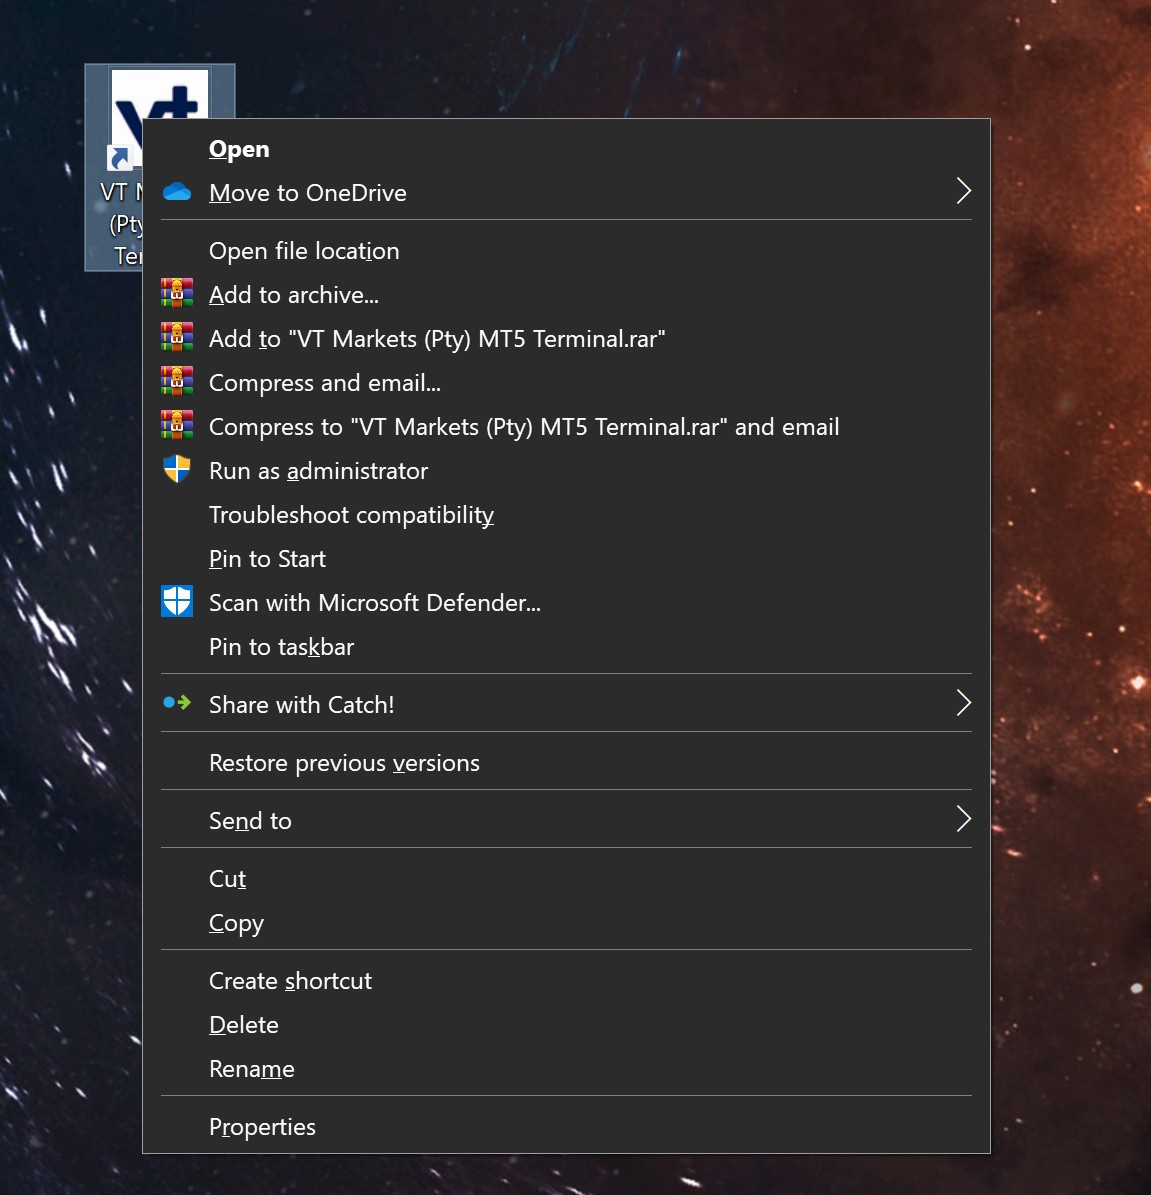This screenshot has width=1151, height=1195.
Task: Click WinRAR icon beside Add to "VT Markets (Pty) MT5 Terminal.rar"
Action: point(177,338)
